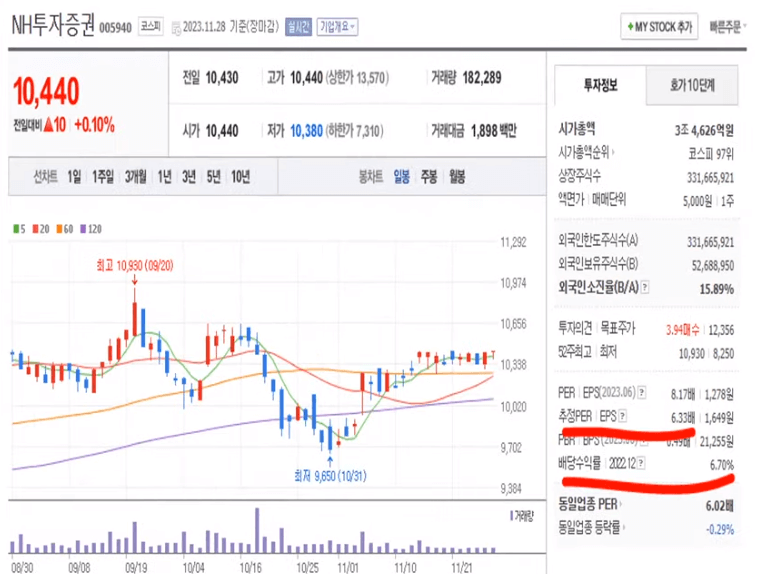Click the 목표주가 value 12,356
The height and width of the screenshot is (574, 759).
point(721,330)
